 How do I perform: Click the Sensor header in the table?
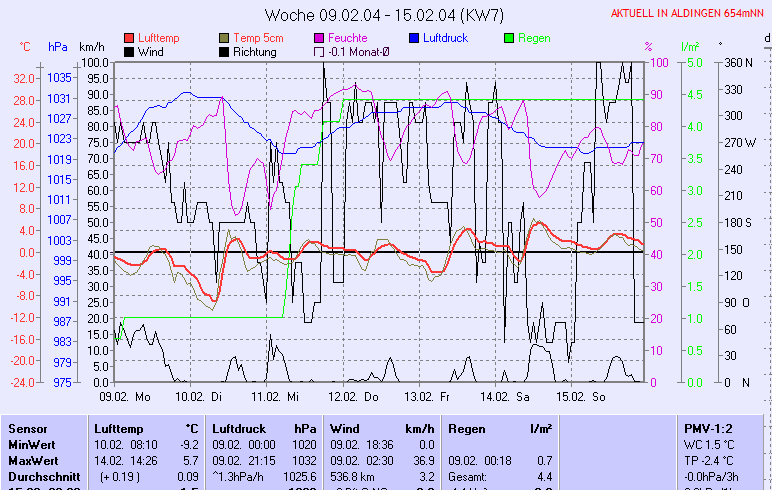click(28, 427)
